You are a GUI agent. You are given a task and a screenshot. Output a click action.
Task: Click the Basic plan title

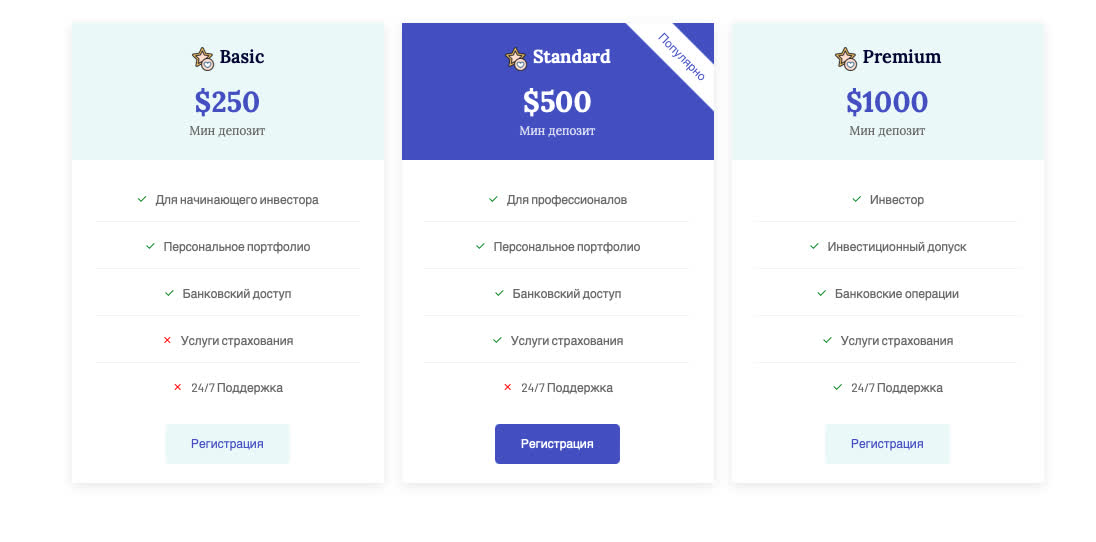pos(242,57)
